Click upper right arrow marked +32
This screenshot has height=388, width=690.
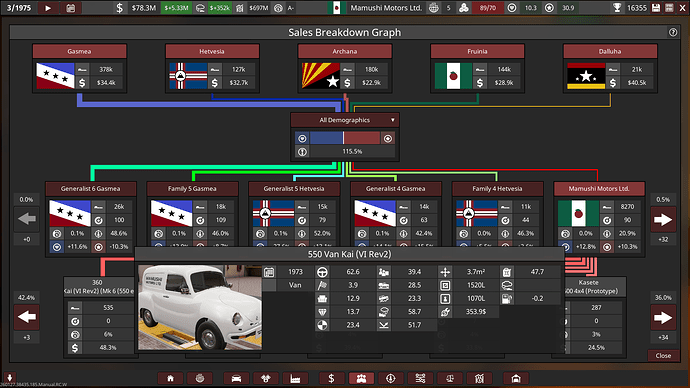pos(663,220)
